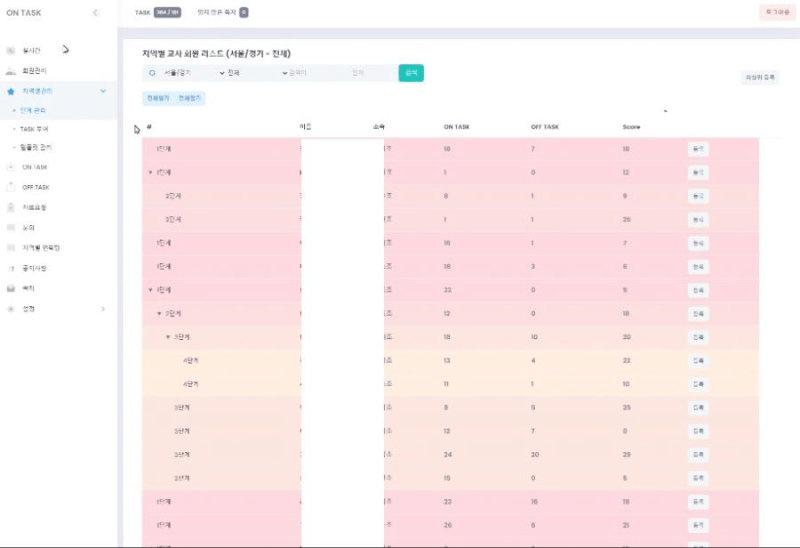This screenshot has width=800, height=548.
Task: Click the pink logout button in the top bar
Action: coord(777,12)
